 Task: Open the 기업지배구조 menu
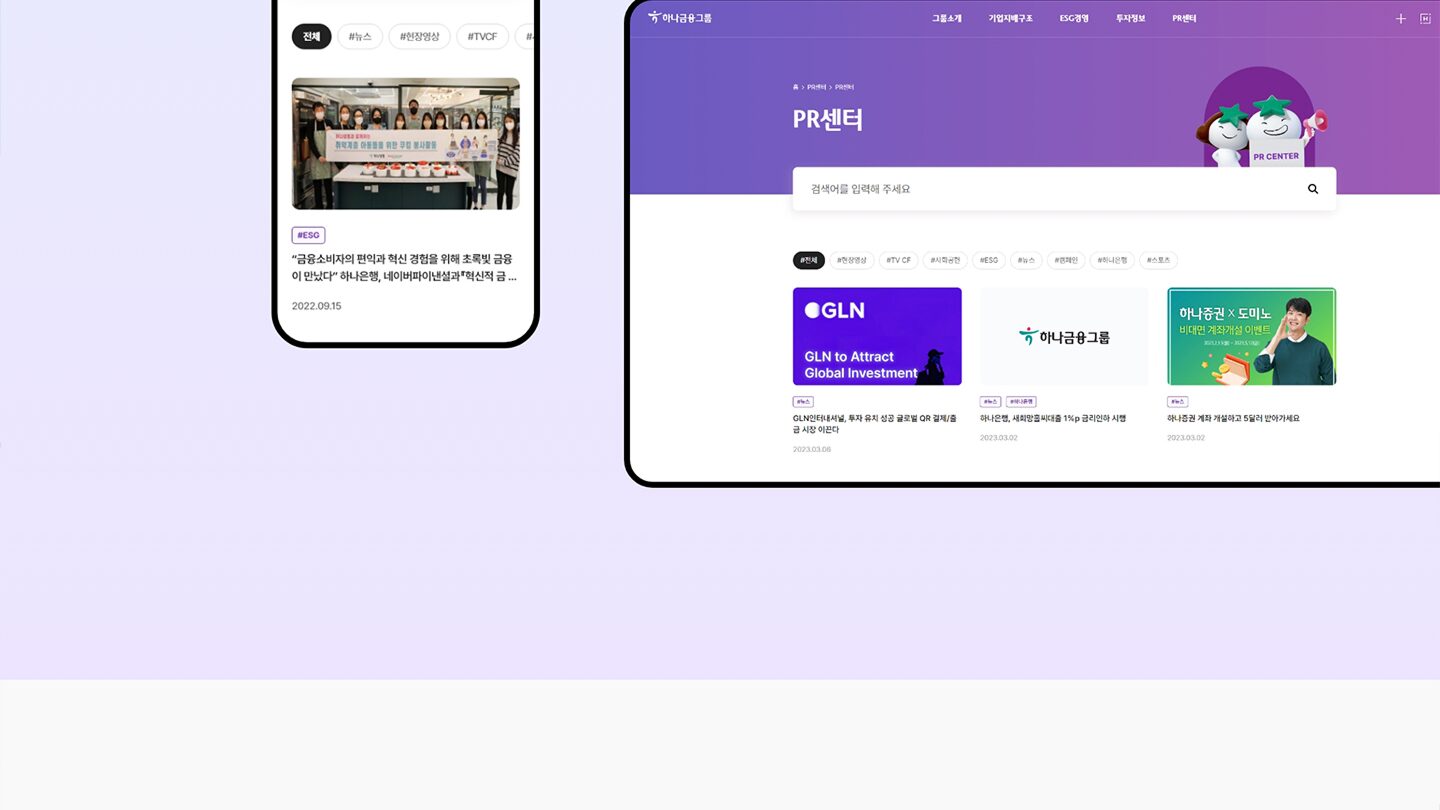coord(1010,18)
